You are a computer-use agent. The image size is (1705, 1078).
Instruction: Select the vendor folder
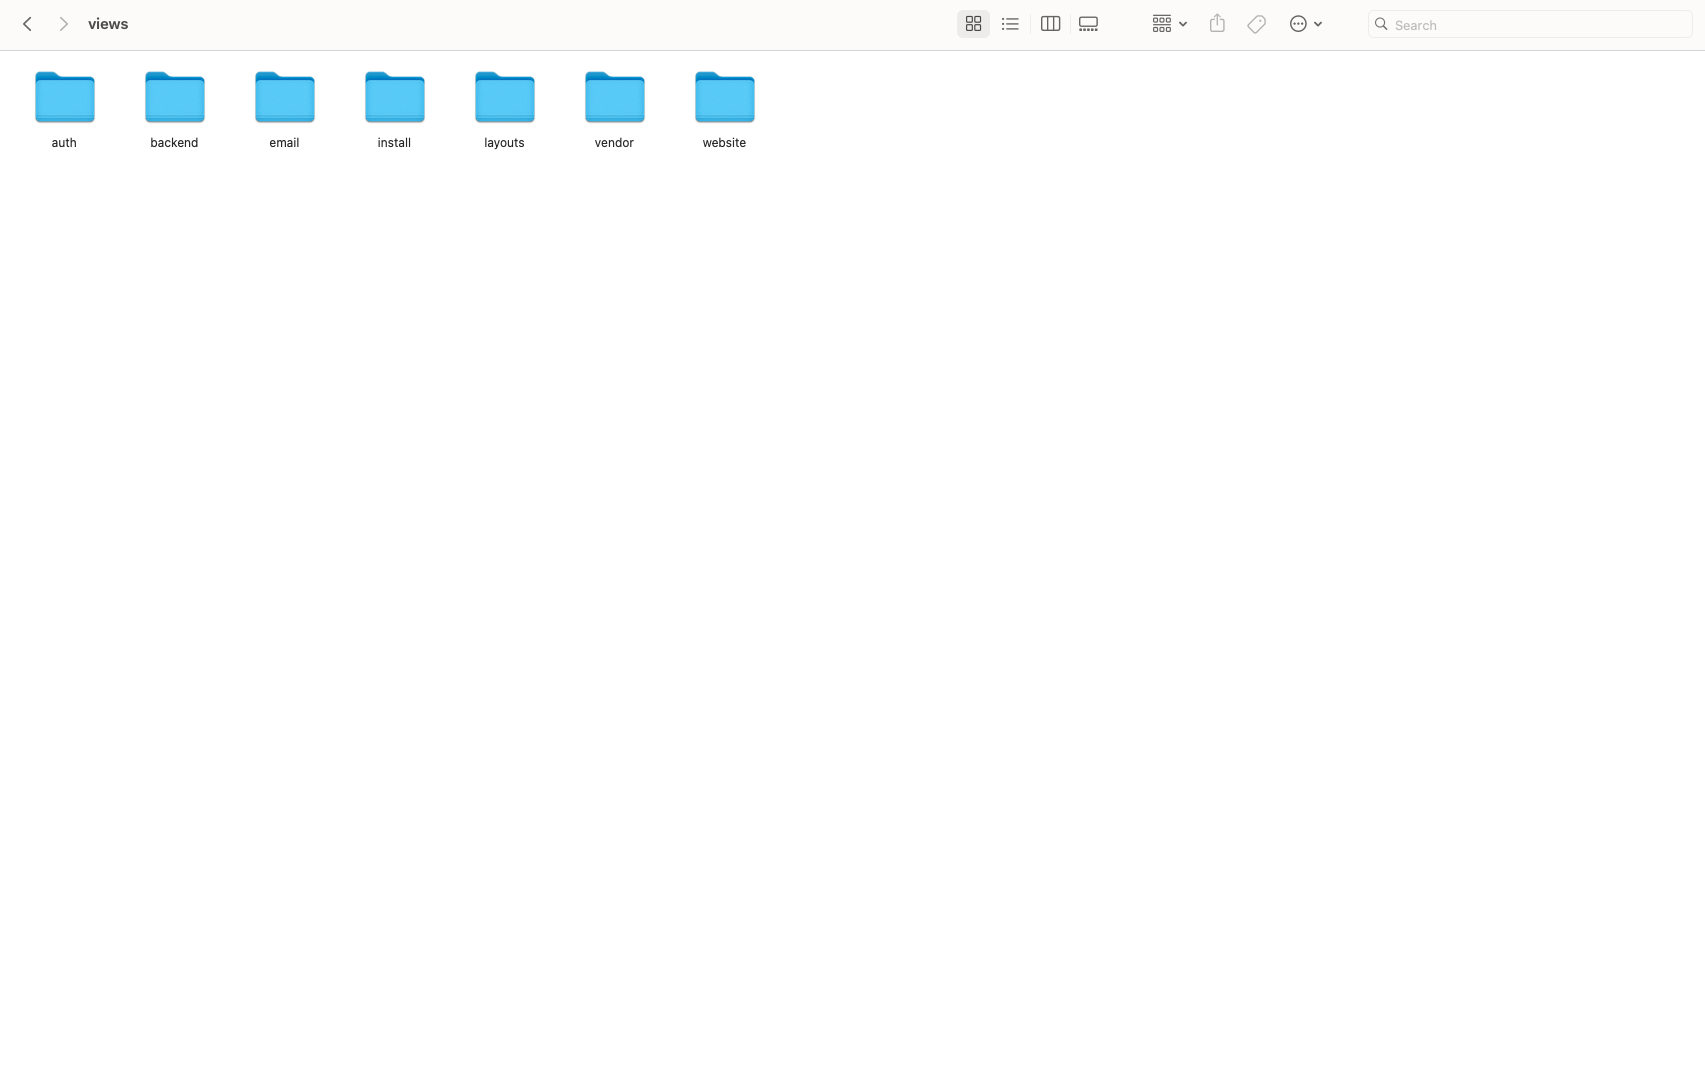coord(615,98)
